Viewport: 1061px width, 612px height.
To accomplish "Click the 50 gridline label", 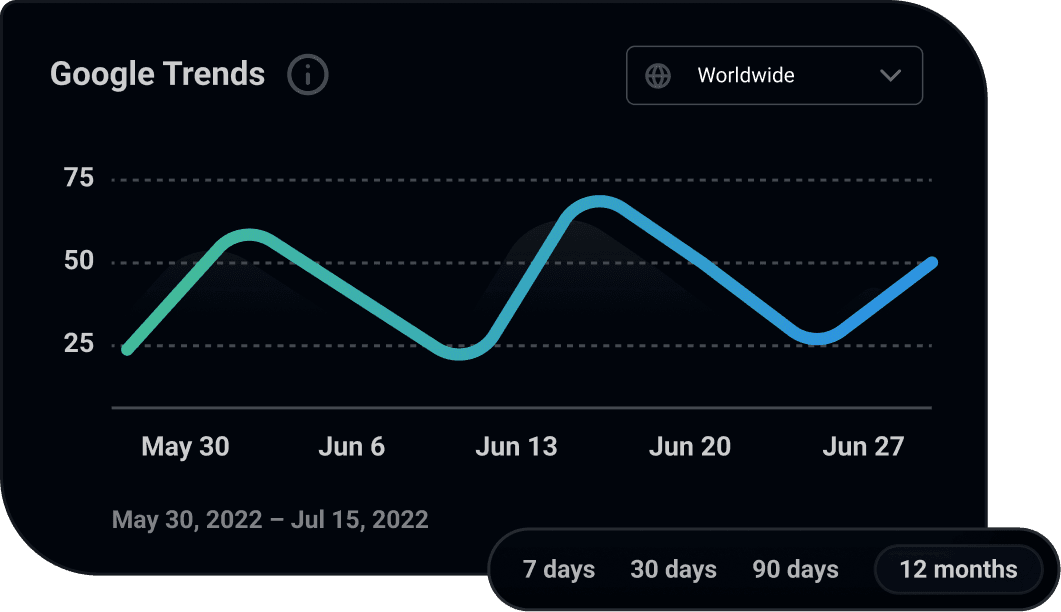I will (x=78, y=261).
